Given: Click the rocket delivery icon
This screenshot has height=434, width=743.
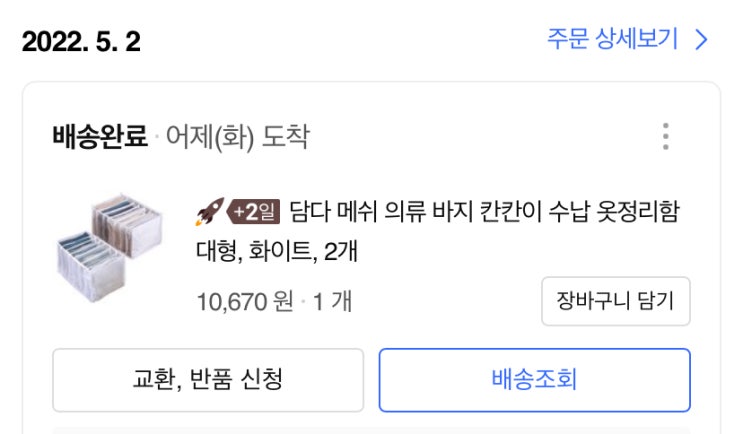Looking at the screenshot, I should tap(209, 212).
